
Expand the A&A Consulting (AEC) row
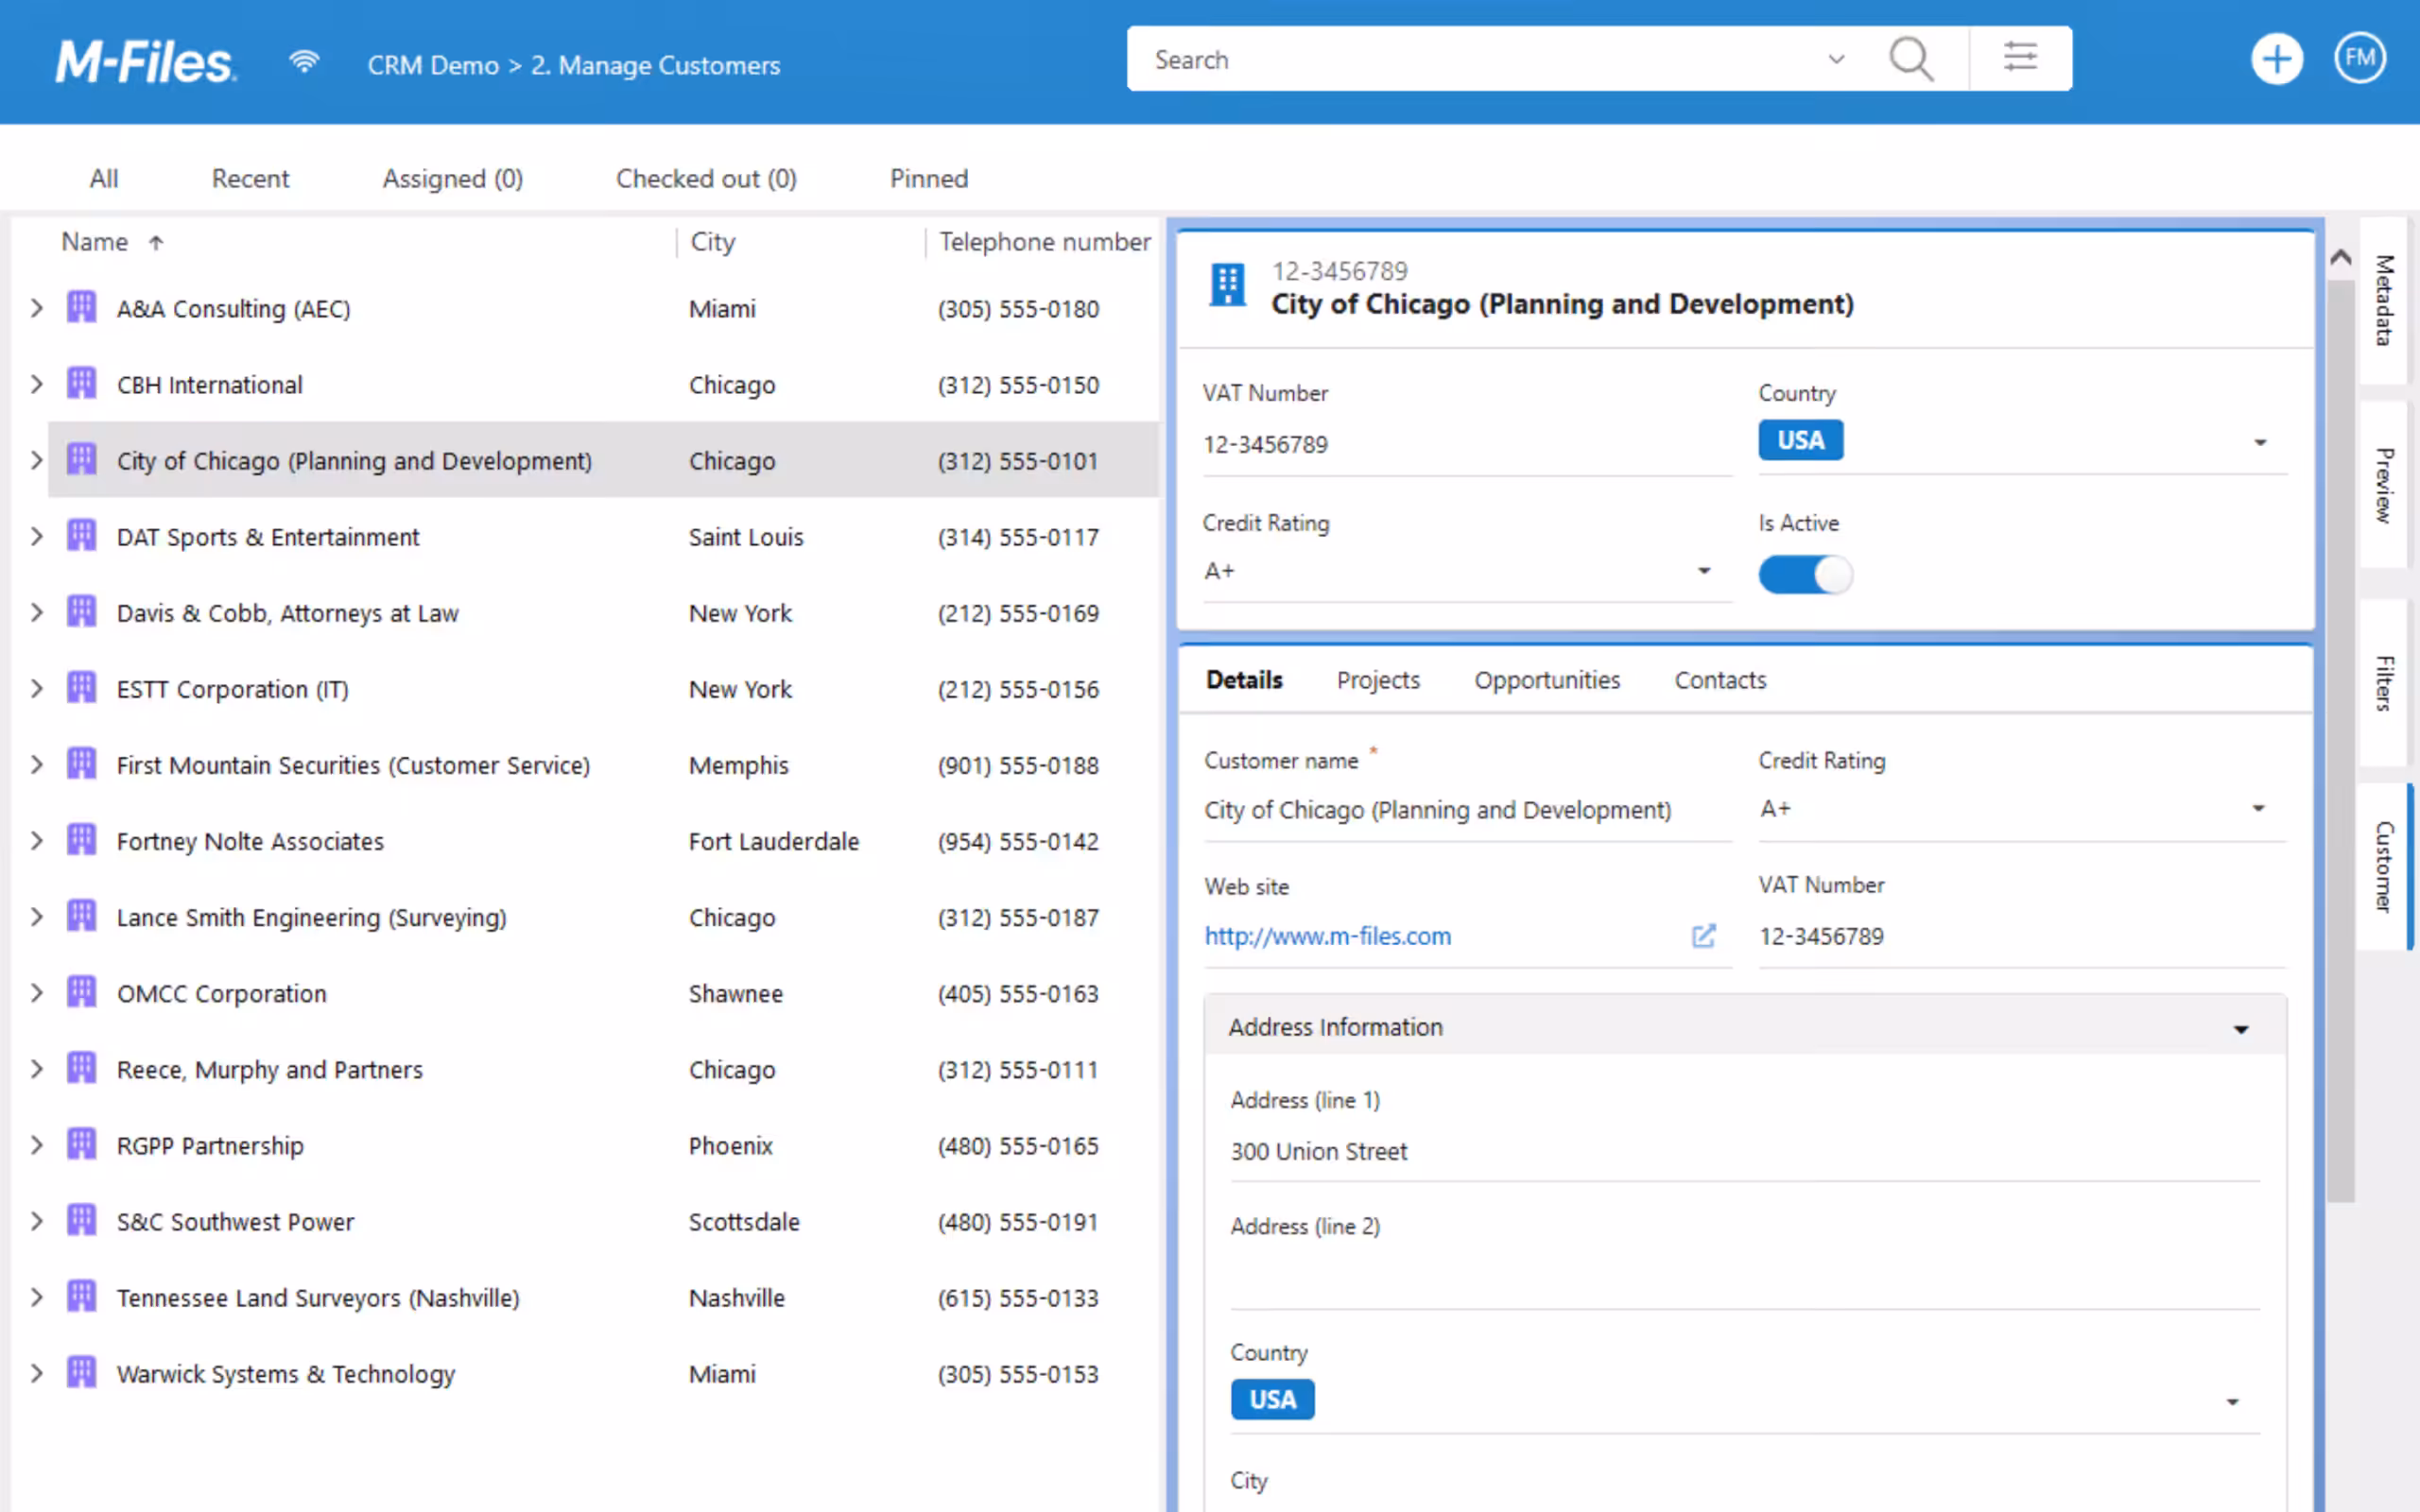click(x=36, y=308)
